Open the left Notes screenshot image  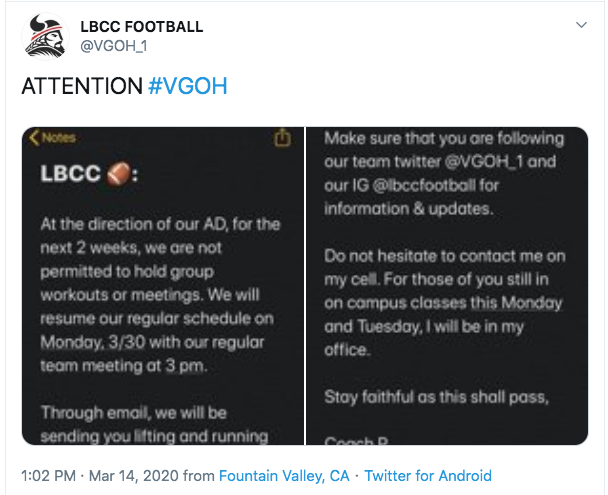[163, 286]
